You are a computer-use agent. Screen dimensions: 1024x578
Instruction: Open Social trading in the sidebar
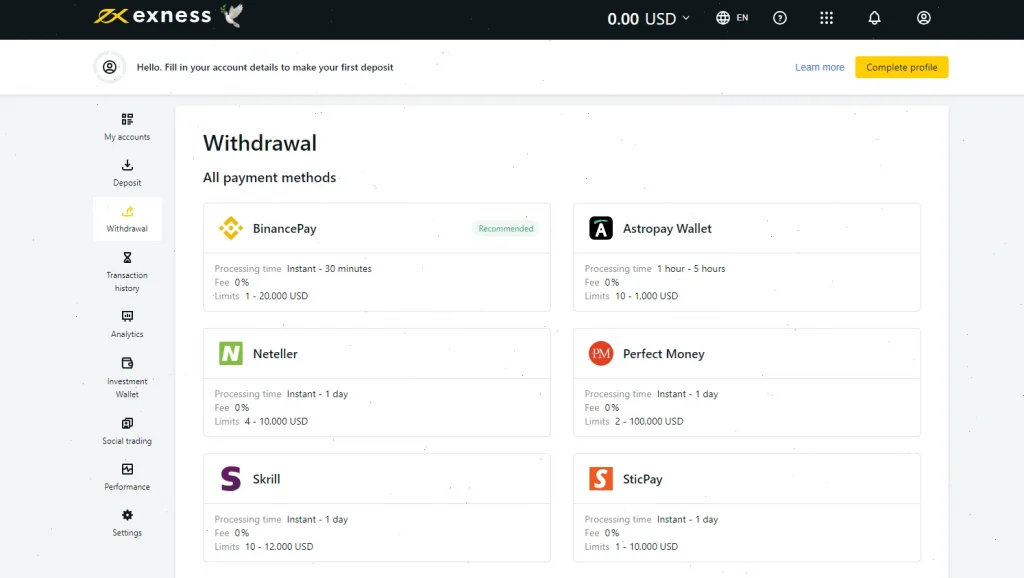(127, 431)
